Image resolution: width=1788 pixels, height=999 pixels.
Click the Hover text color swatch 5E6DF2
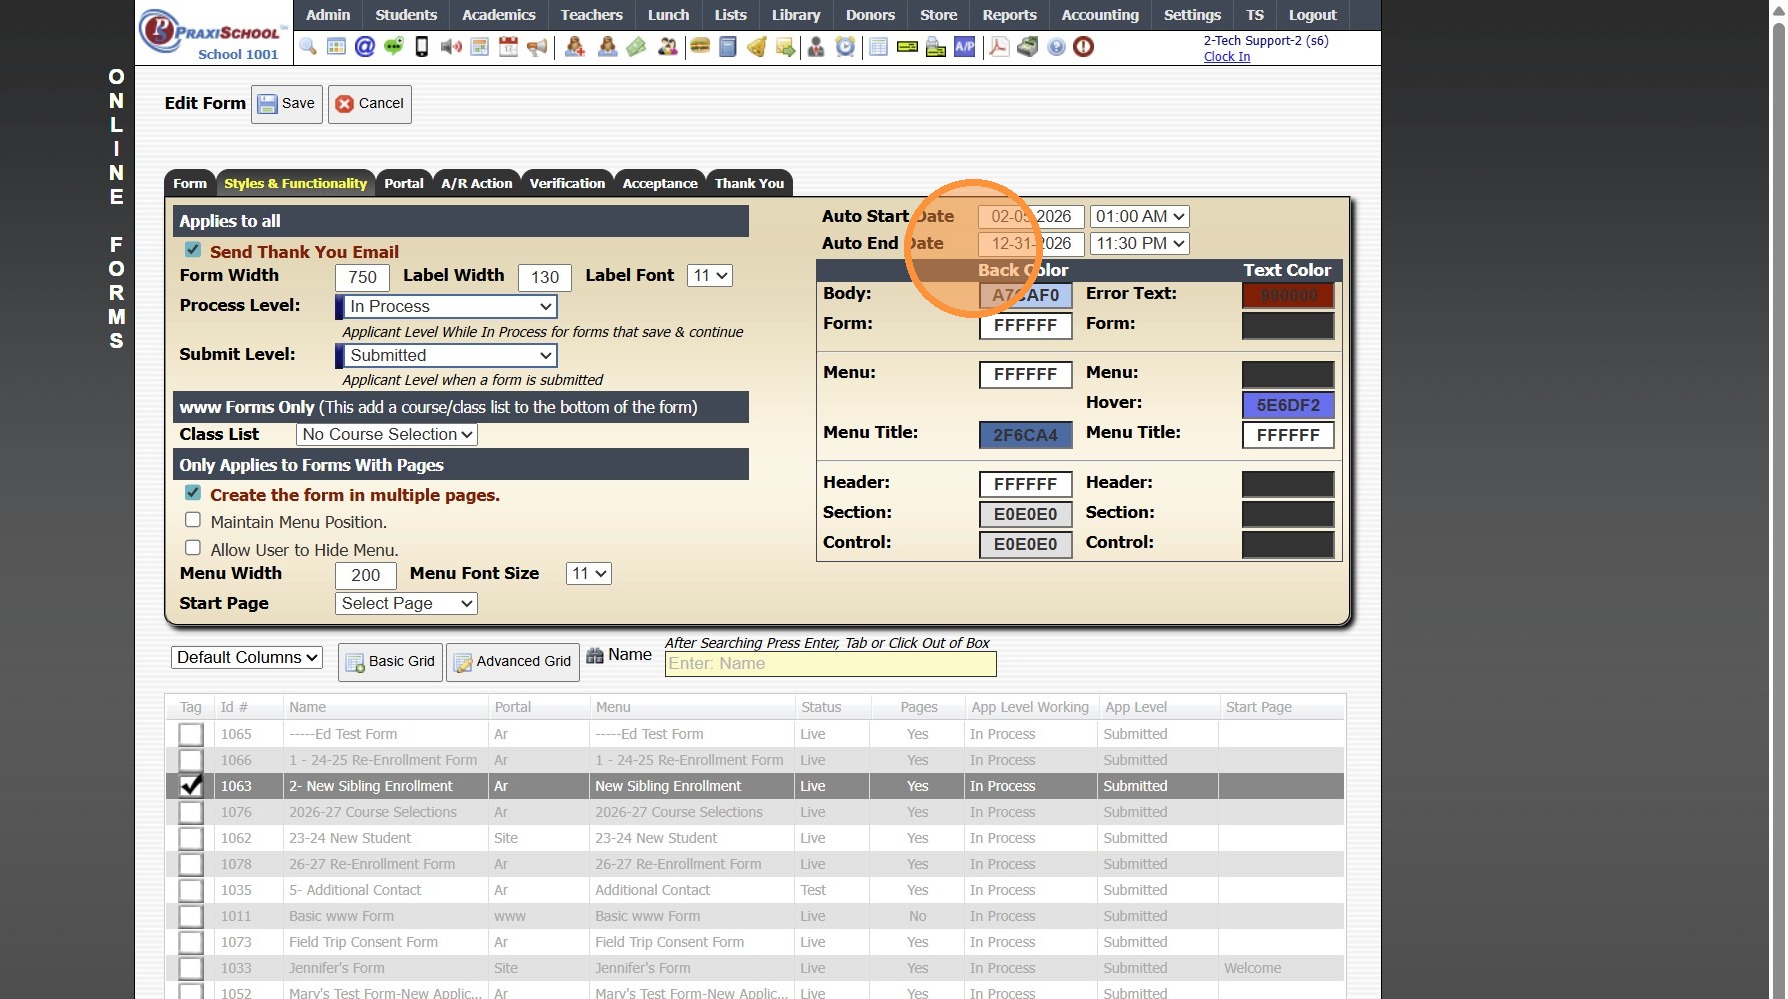pyautogui.click(x=1288, y=405)
